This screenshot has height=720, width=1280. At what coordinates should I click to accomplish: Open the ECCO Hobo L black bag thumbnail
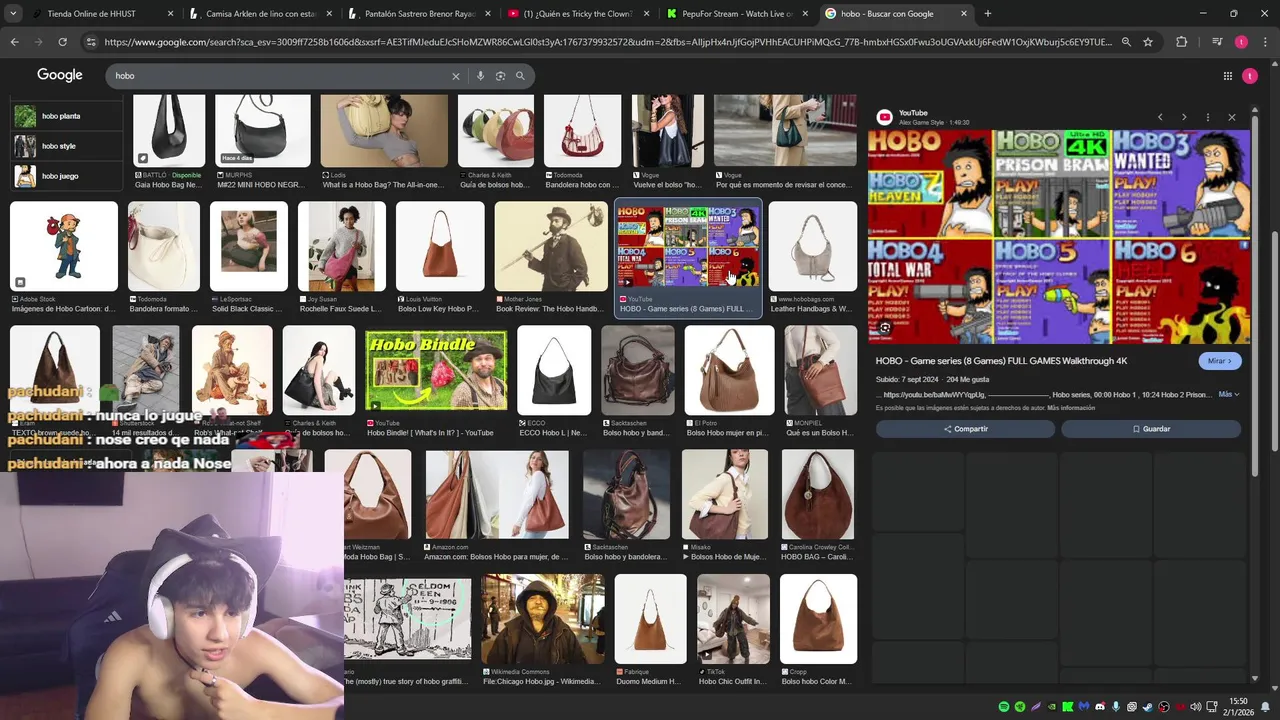pos(554,371)
